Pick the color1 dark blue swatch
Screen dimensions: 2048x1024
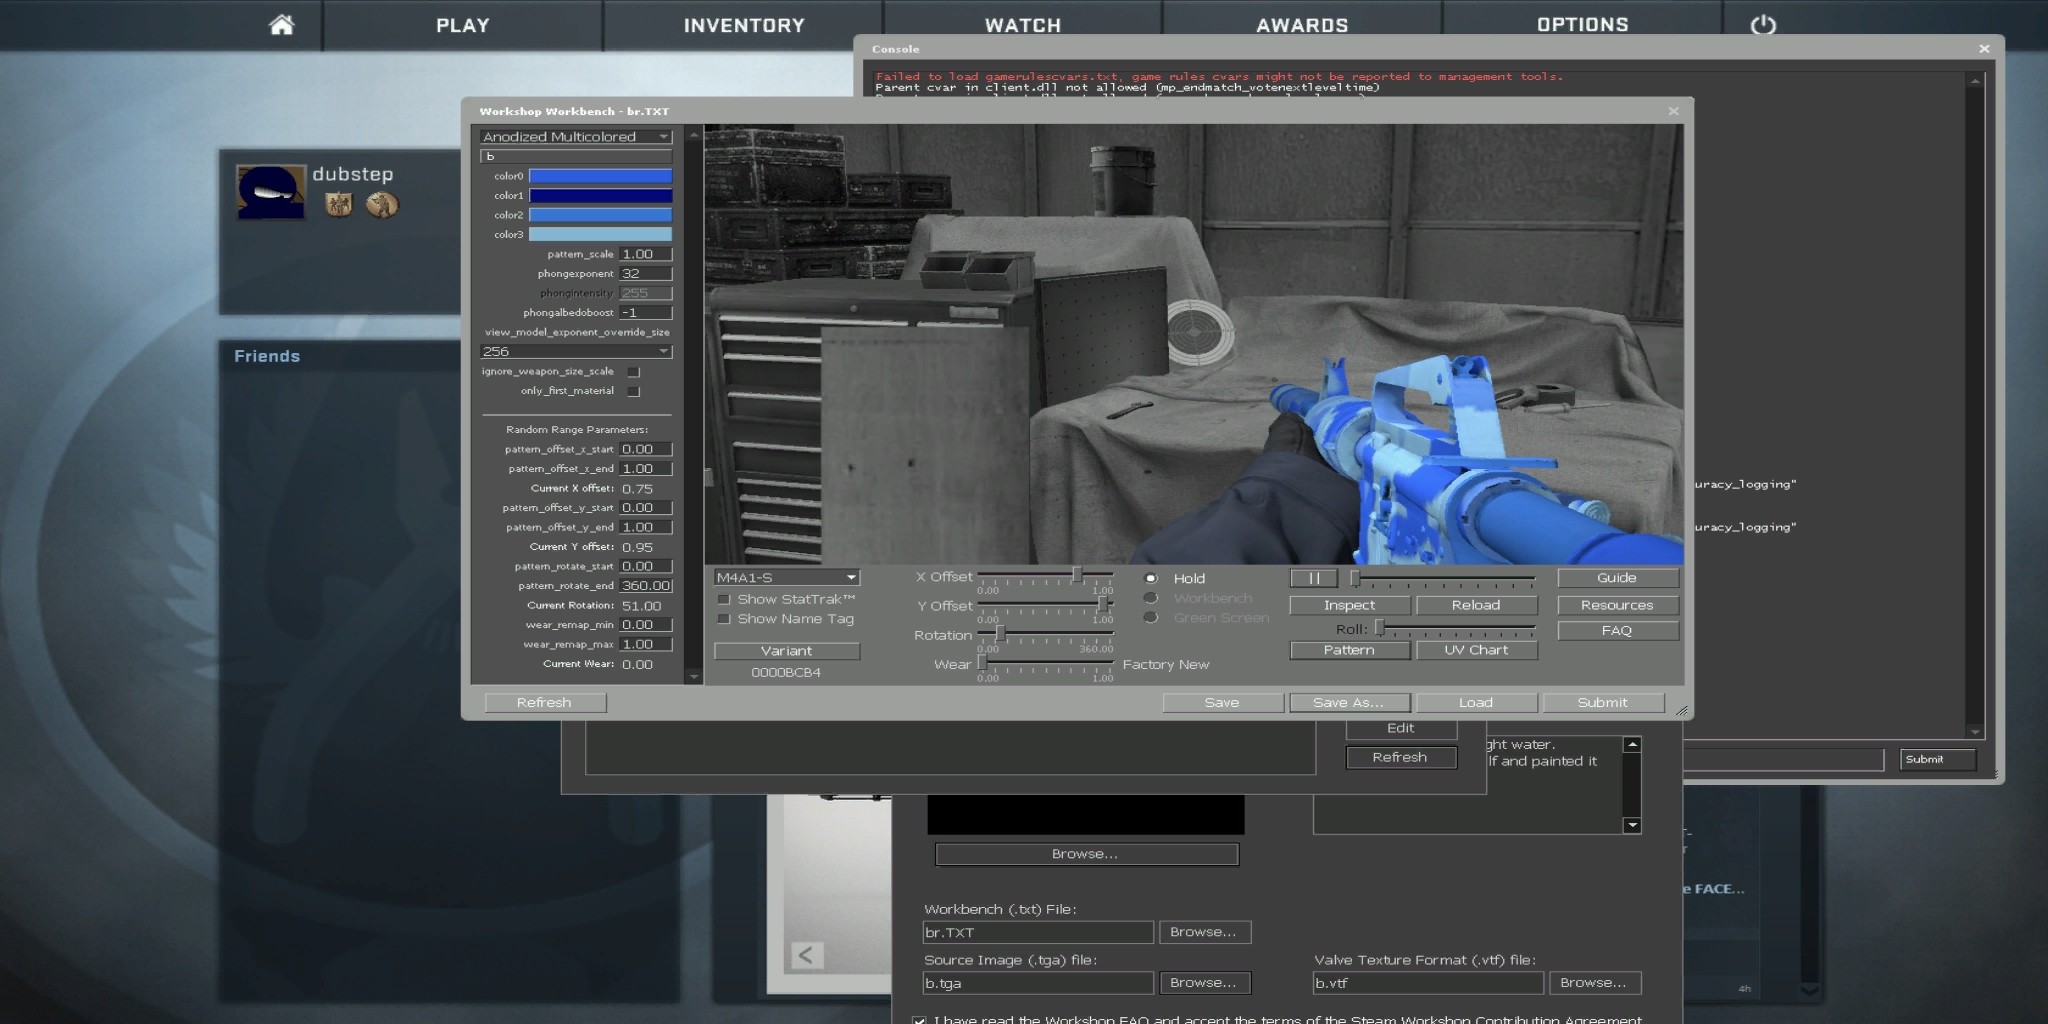coord(600,195)
